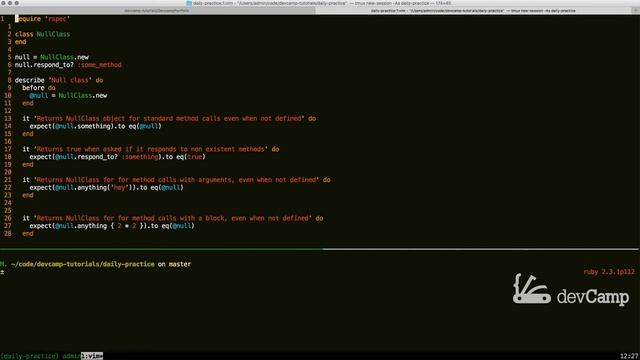Click the new tab plus button
The width and height of the screenshot is (640, 360).
point(636,11)
